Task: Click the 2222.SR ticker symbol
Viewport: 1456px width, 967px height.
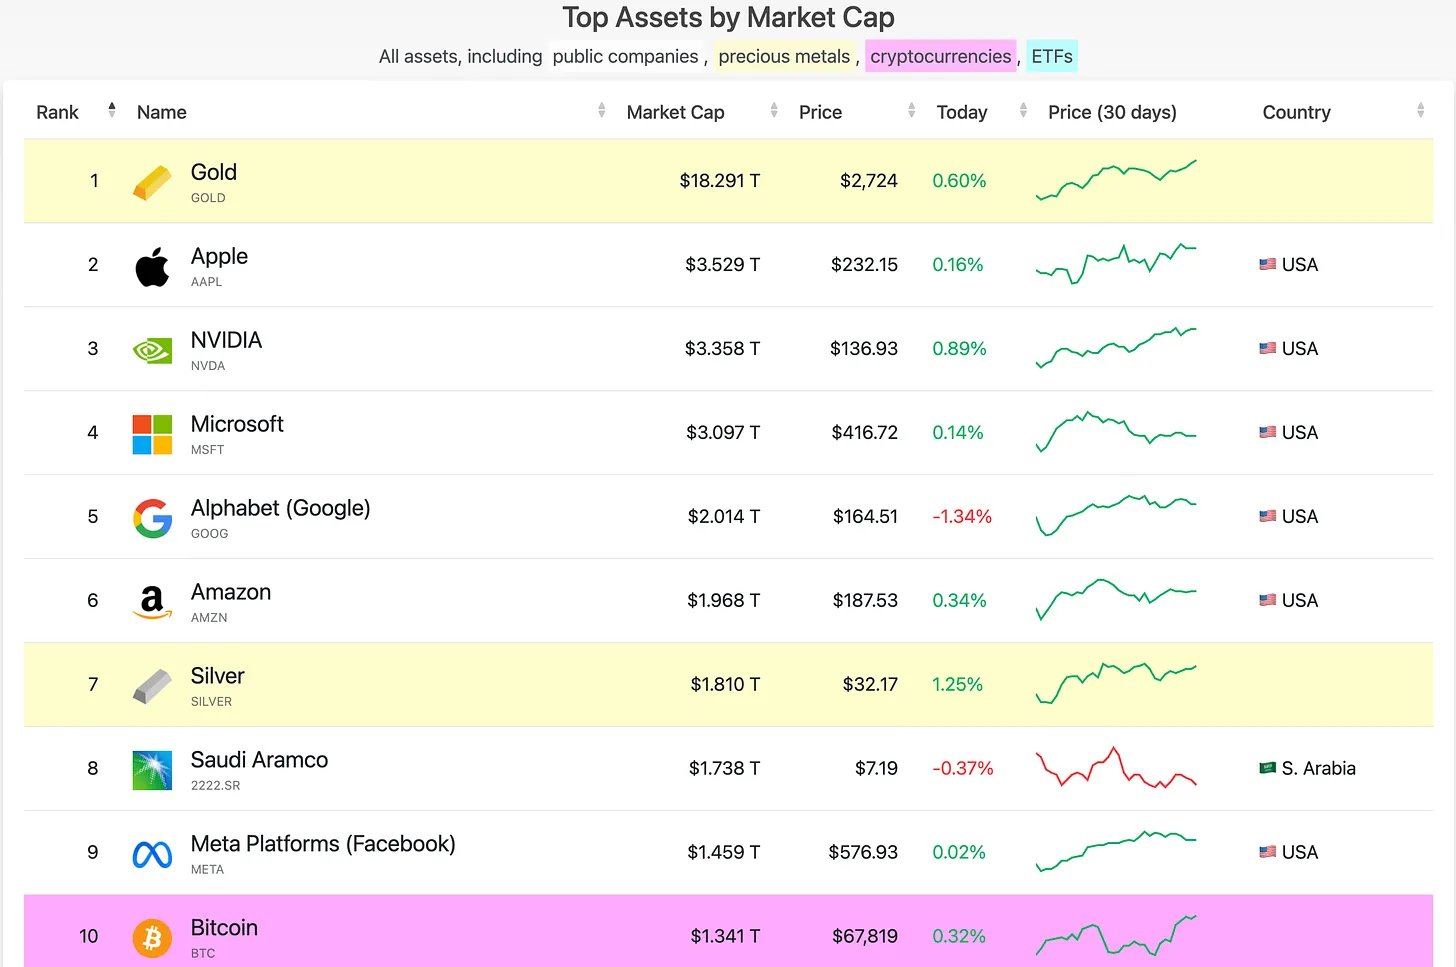Action: [216, 786]
